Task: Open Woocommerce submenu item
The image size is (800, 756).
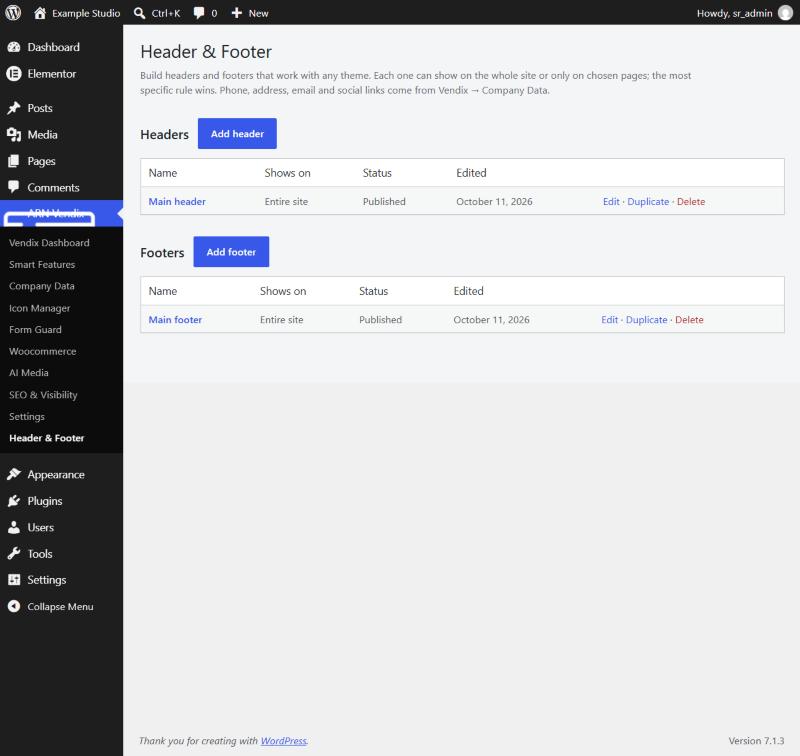Action: tap(42, 351)
